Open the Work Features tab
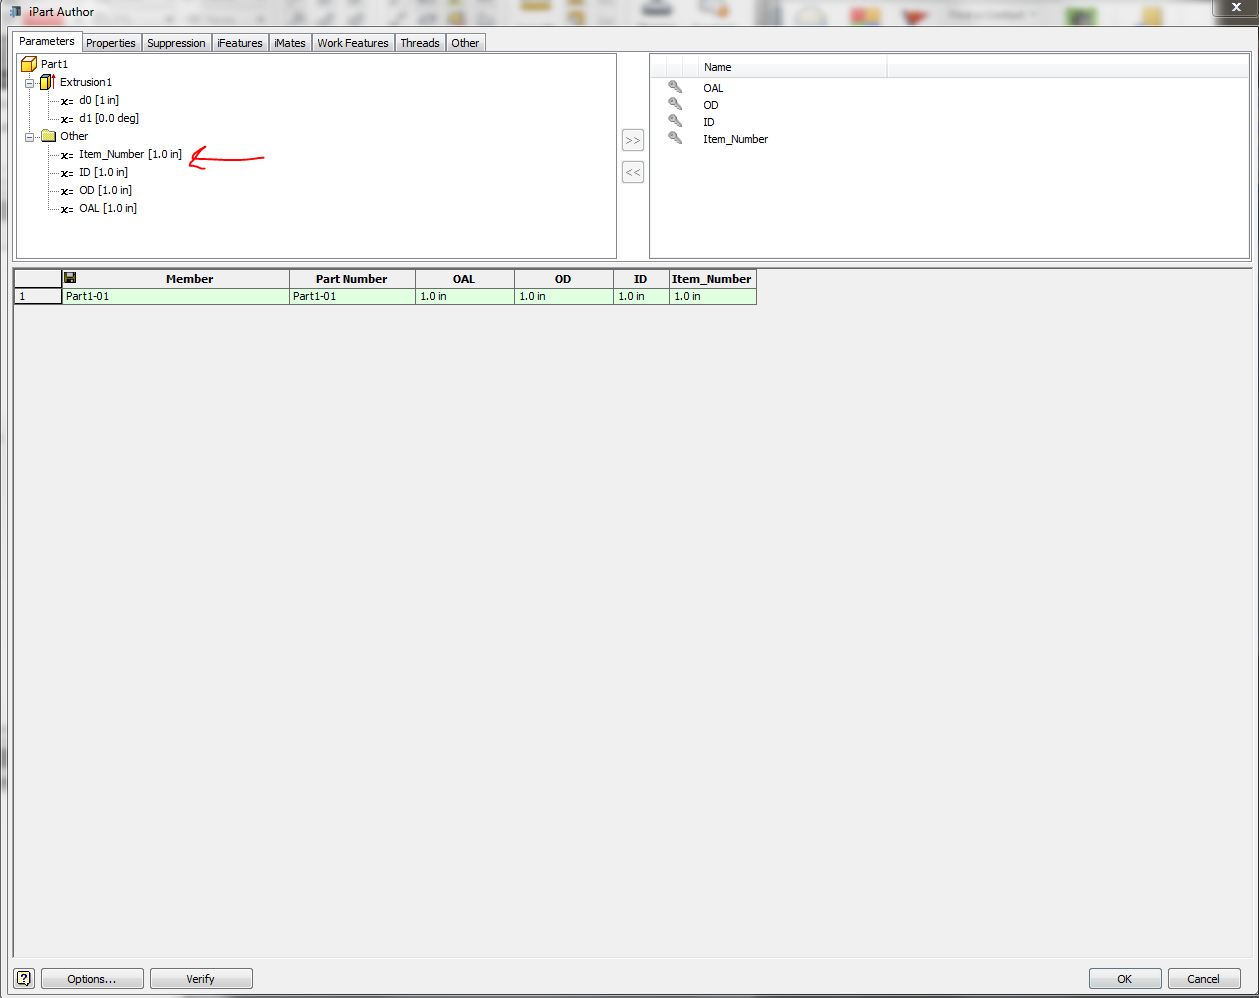 352,42
